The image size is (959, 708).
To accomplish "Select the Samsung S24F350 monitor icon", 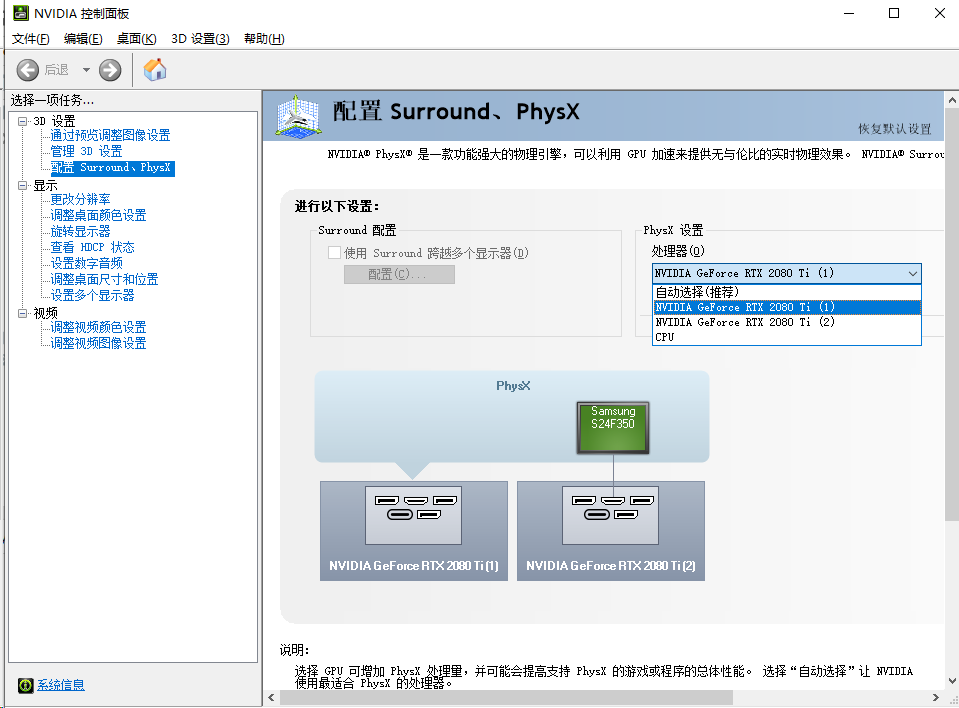I will (x=613, y=427).
